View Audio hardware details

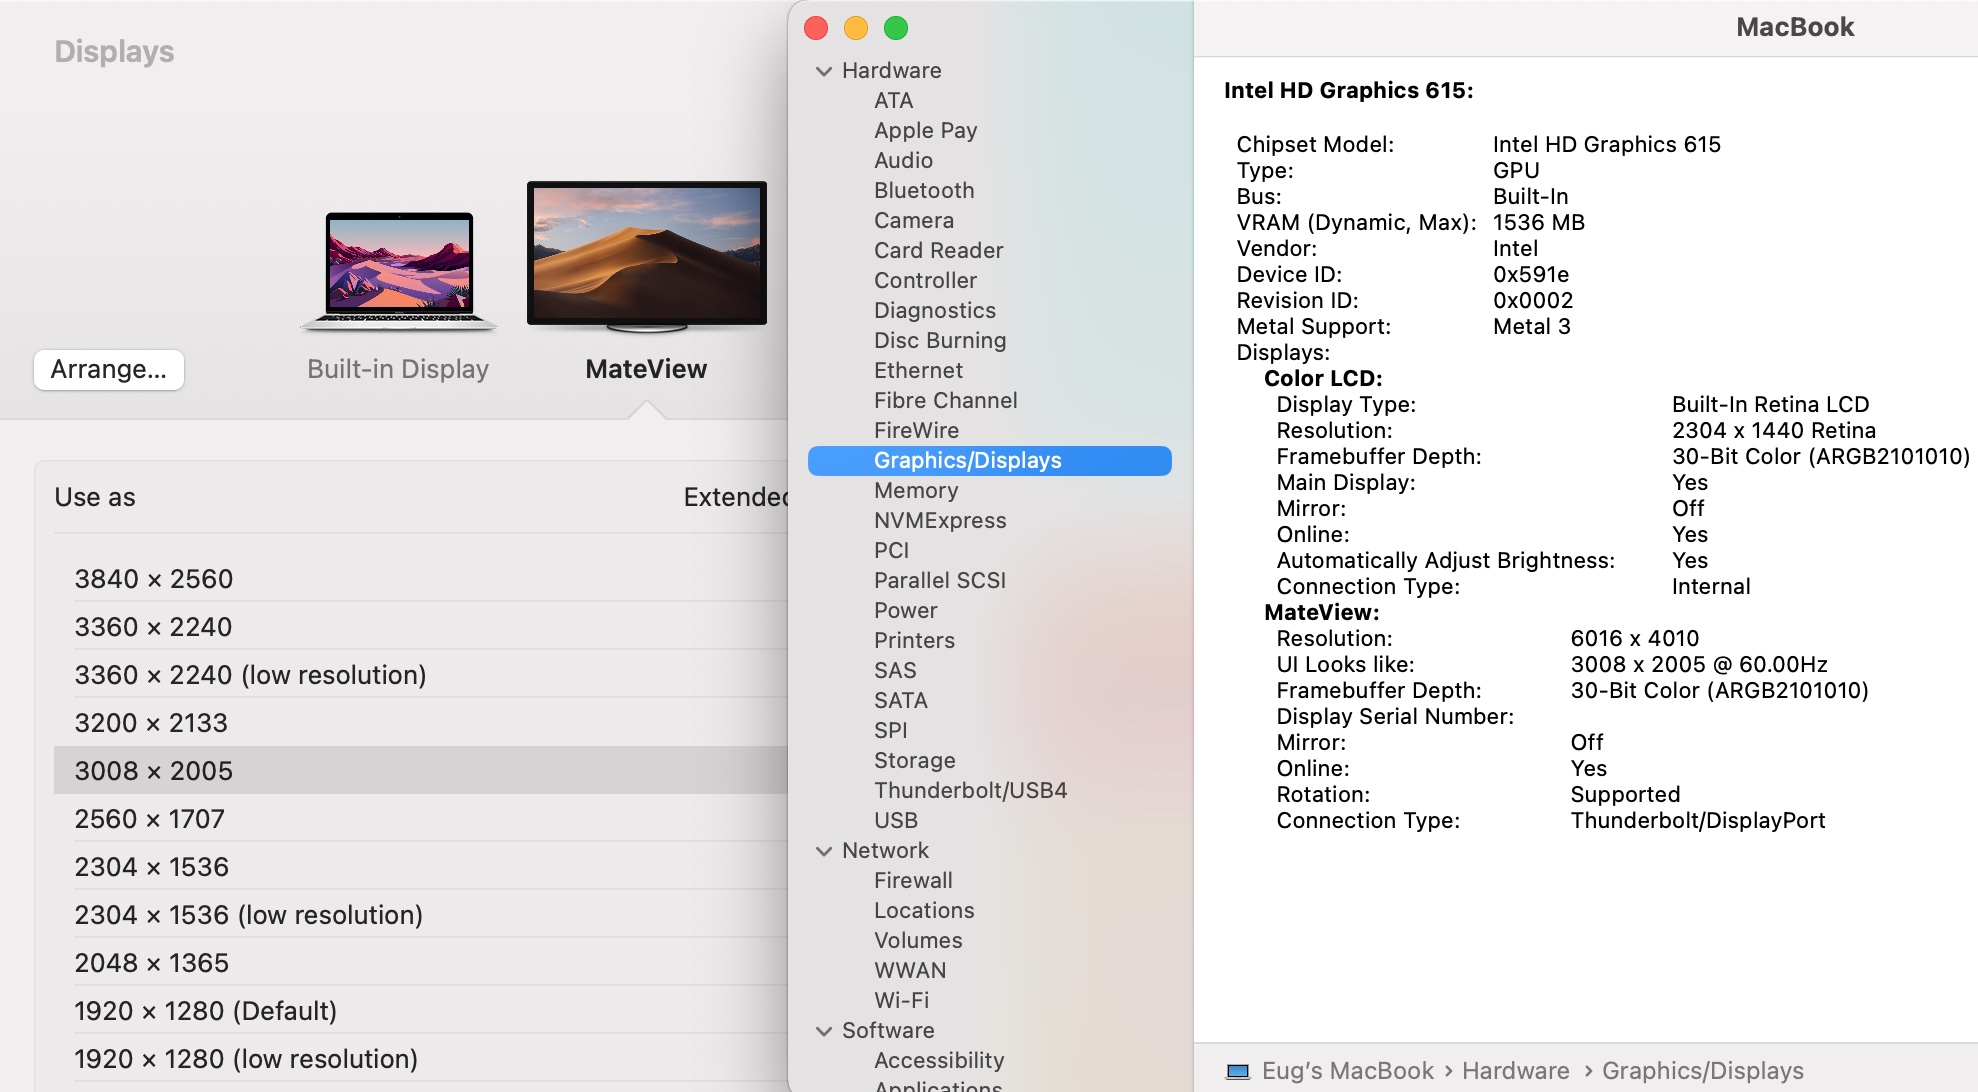[x=903, y=160]
